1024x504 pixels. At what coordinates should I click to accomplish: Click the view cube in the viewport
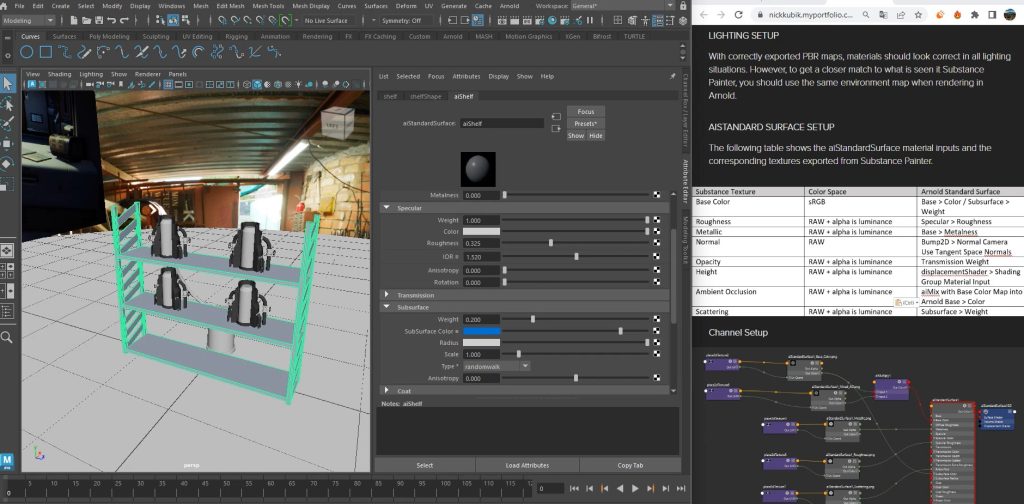click(340, 121)
